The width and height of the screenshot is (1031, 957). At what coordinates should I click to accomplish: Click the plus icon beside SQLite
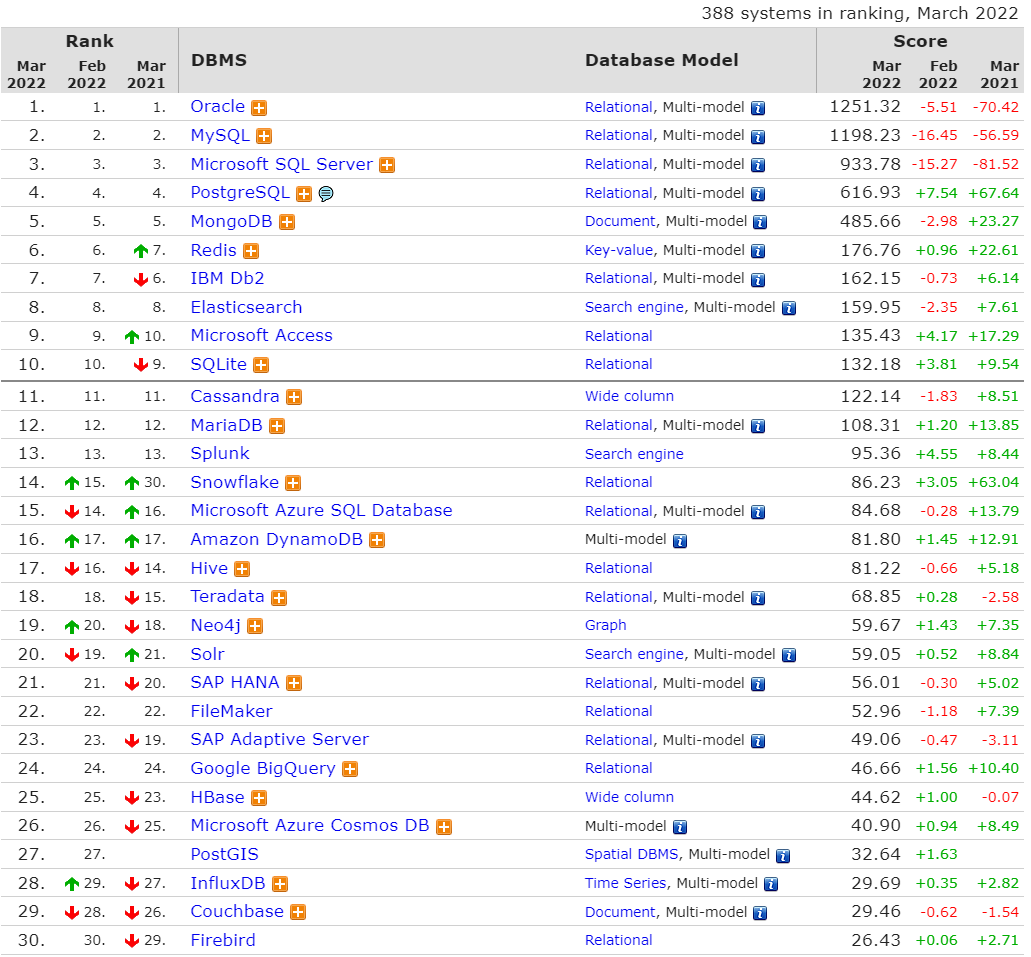pos(261,365)
